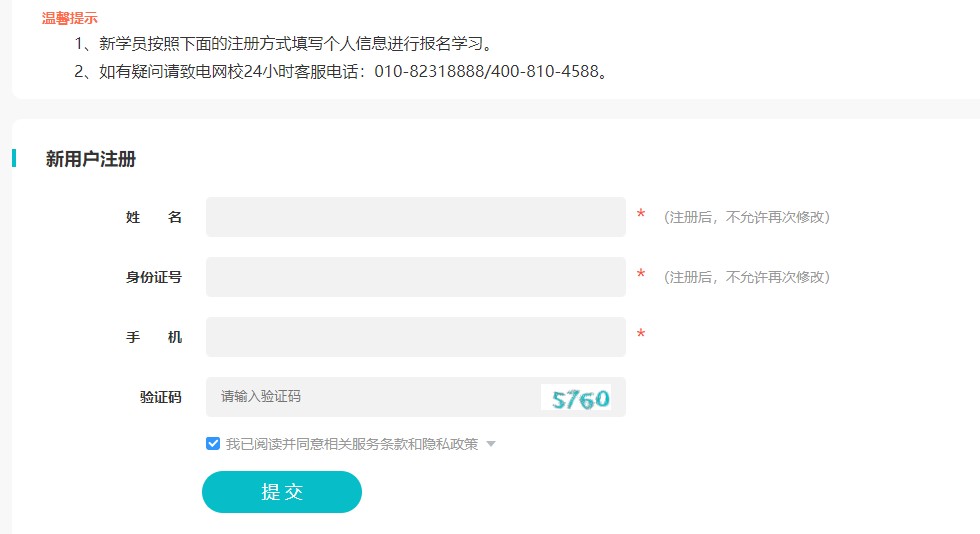Click the 姓名 name input field
This screenshot has width=980, height=534.
click(x=415, y=217)
